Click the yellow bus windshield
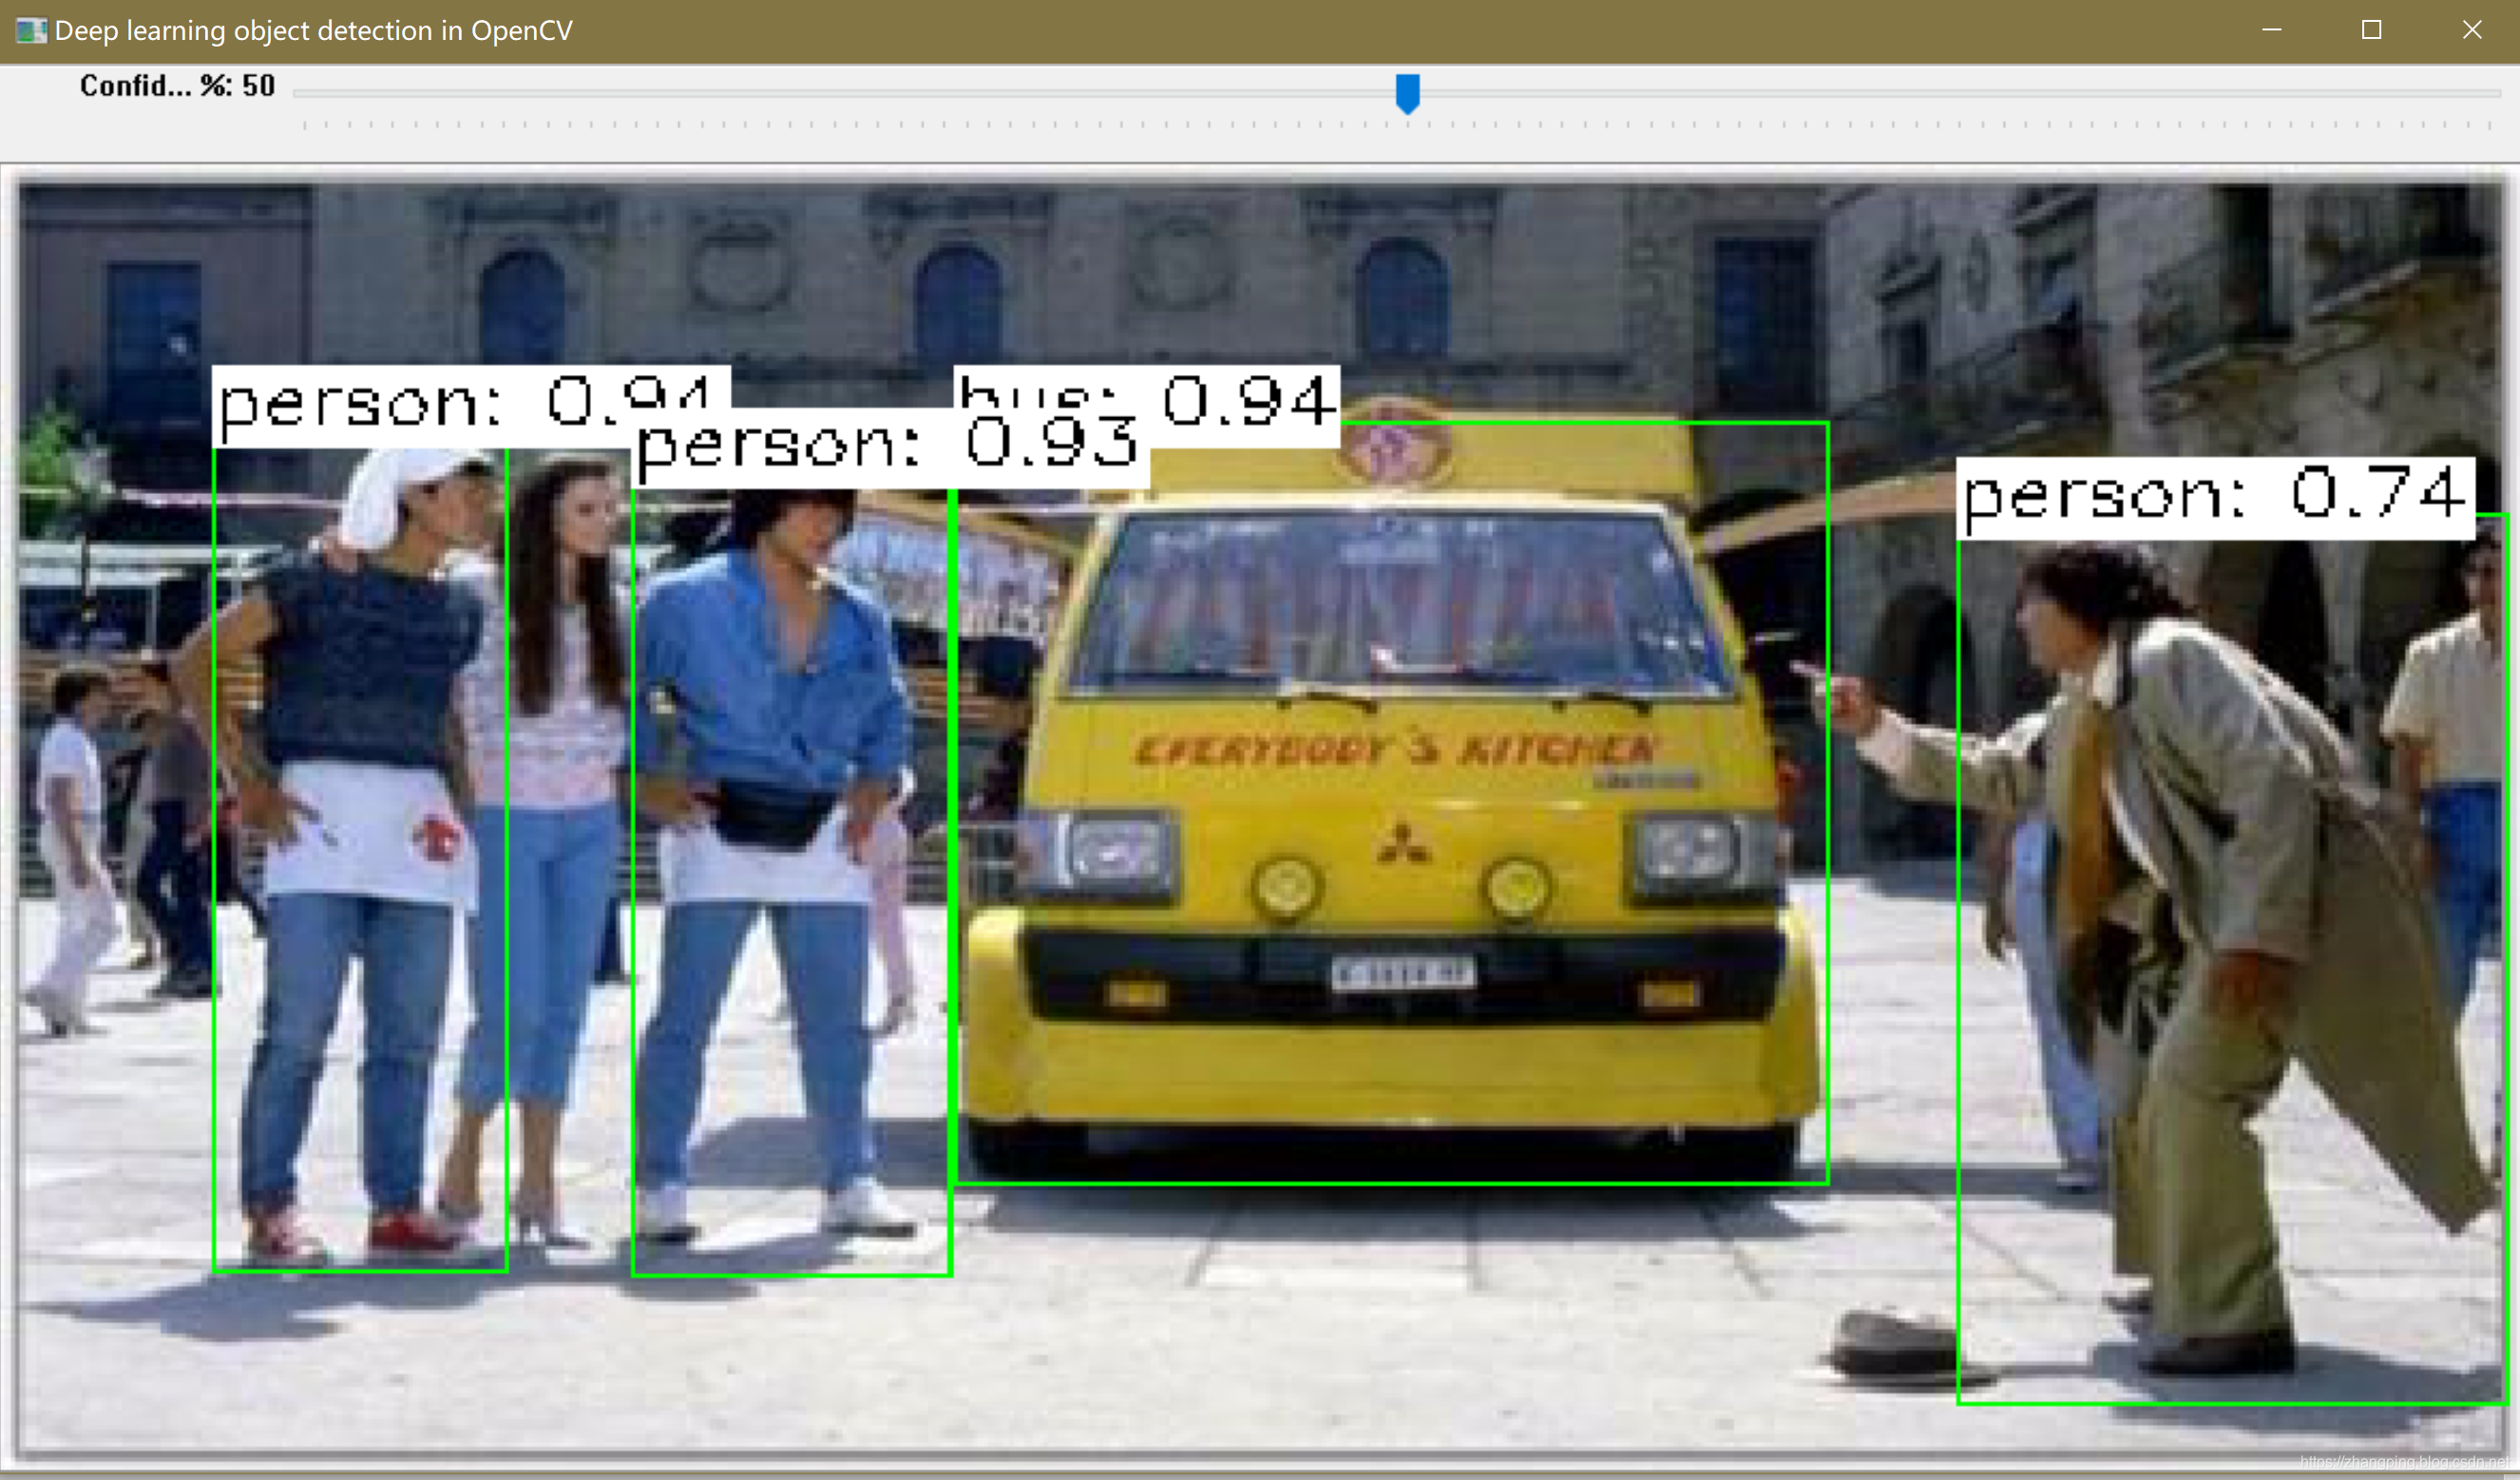Viewport: 2520px width, 1480px height. tap(1400, 600)
